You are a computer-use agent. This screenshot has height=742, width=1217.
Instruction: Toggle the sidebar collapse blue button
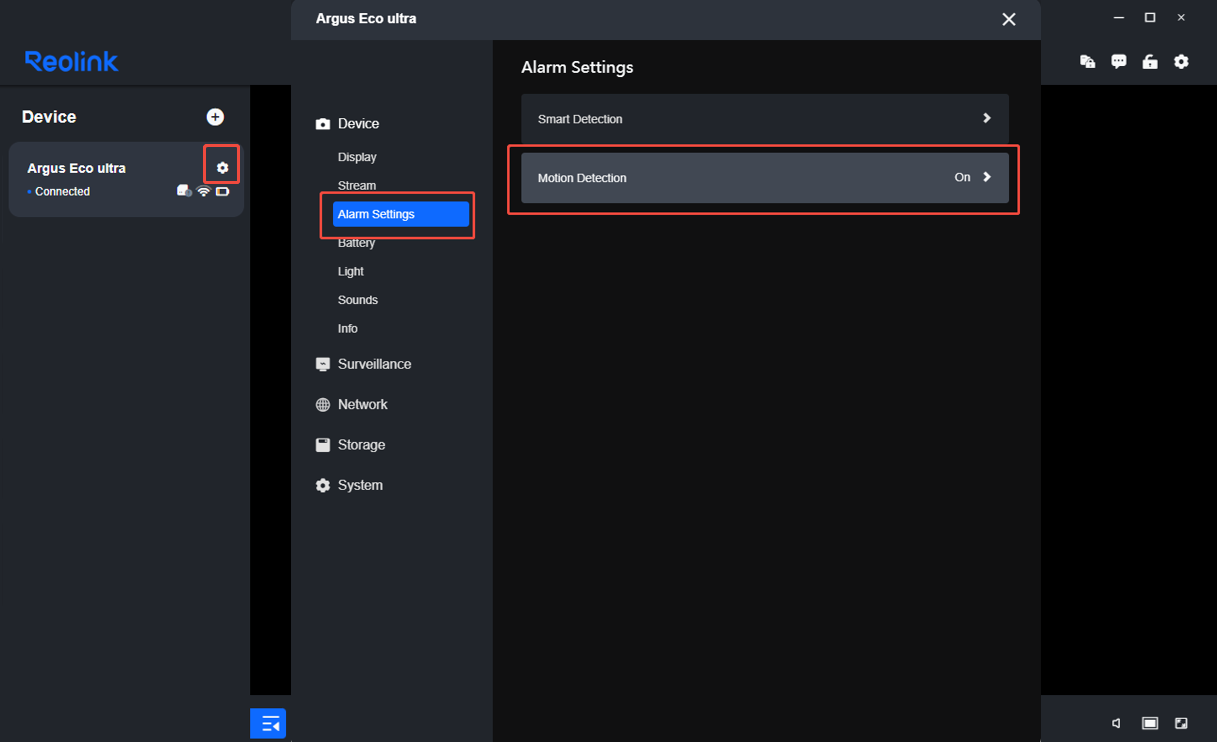click(268, 723)
